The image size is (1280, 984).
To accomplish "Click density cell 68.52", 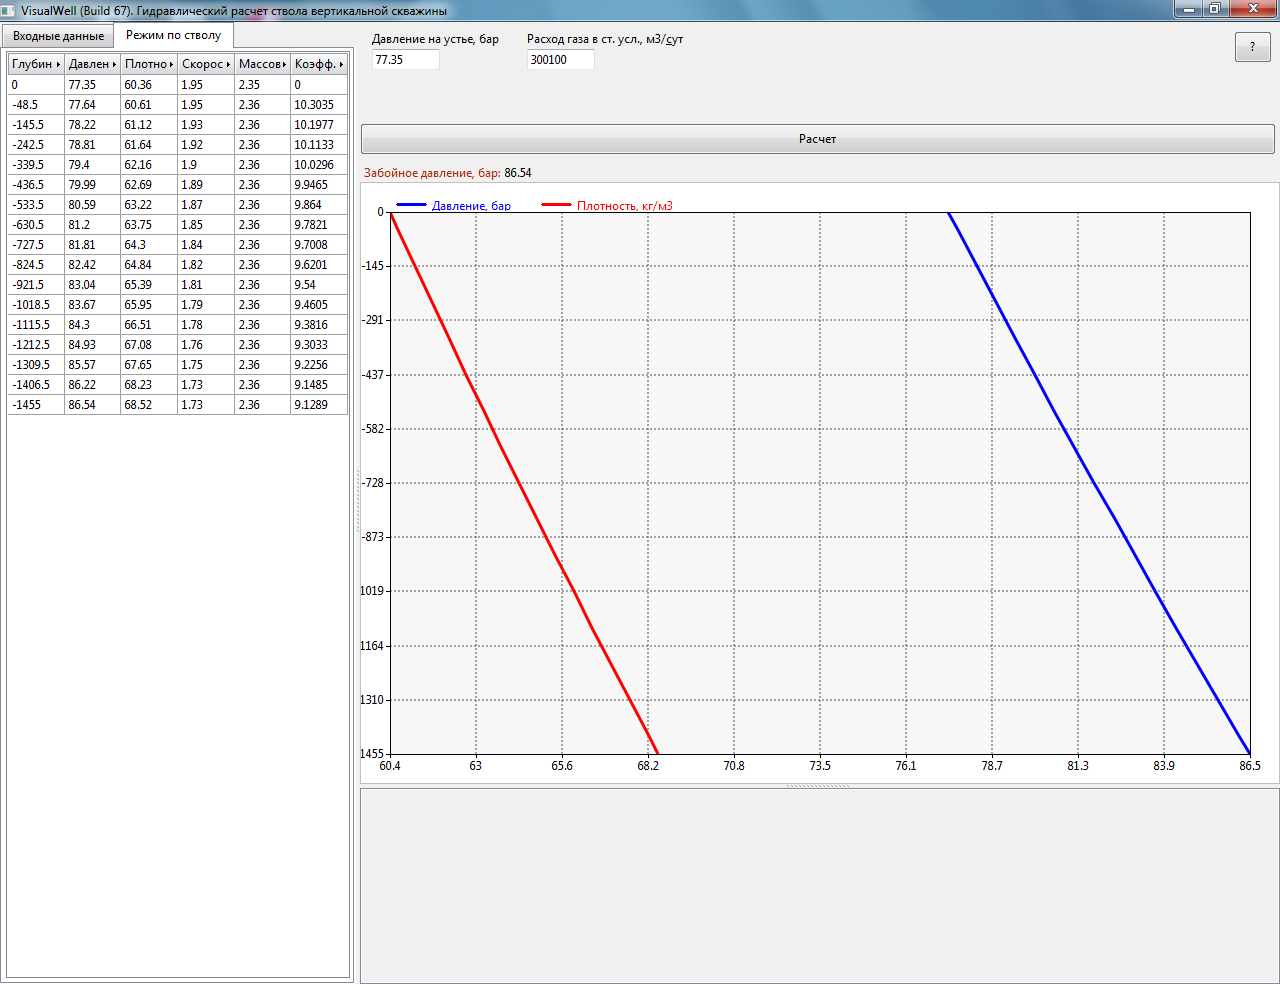I will (149, 405).
